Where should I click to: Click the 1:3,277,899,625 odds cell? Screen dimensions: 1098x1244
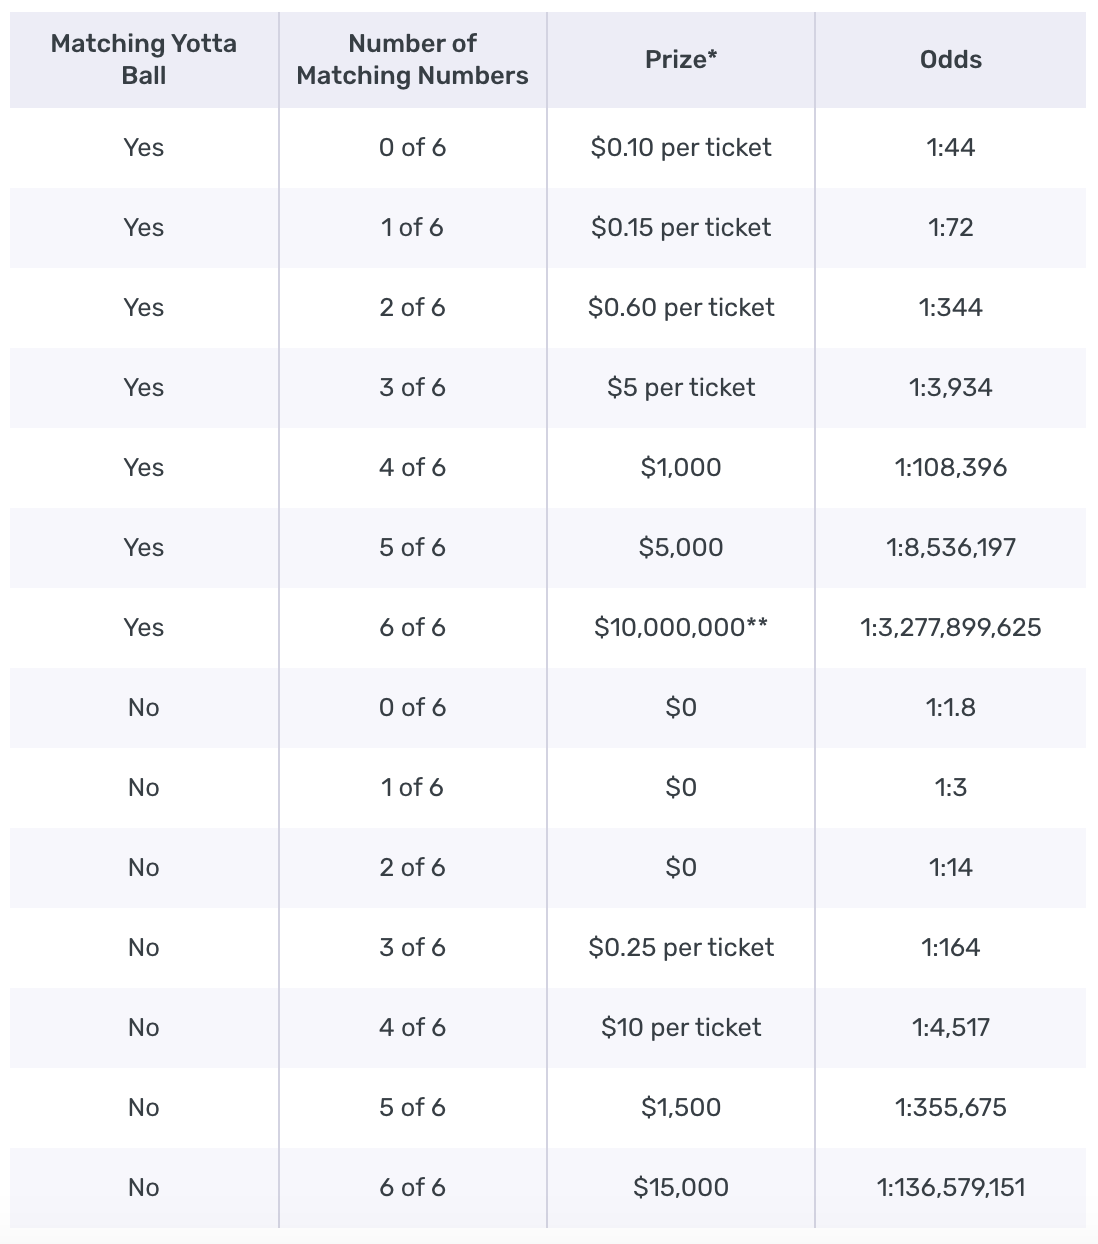951,627
